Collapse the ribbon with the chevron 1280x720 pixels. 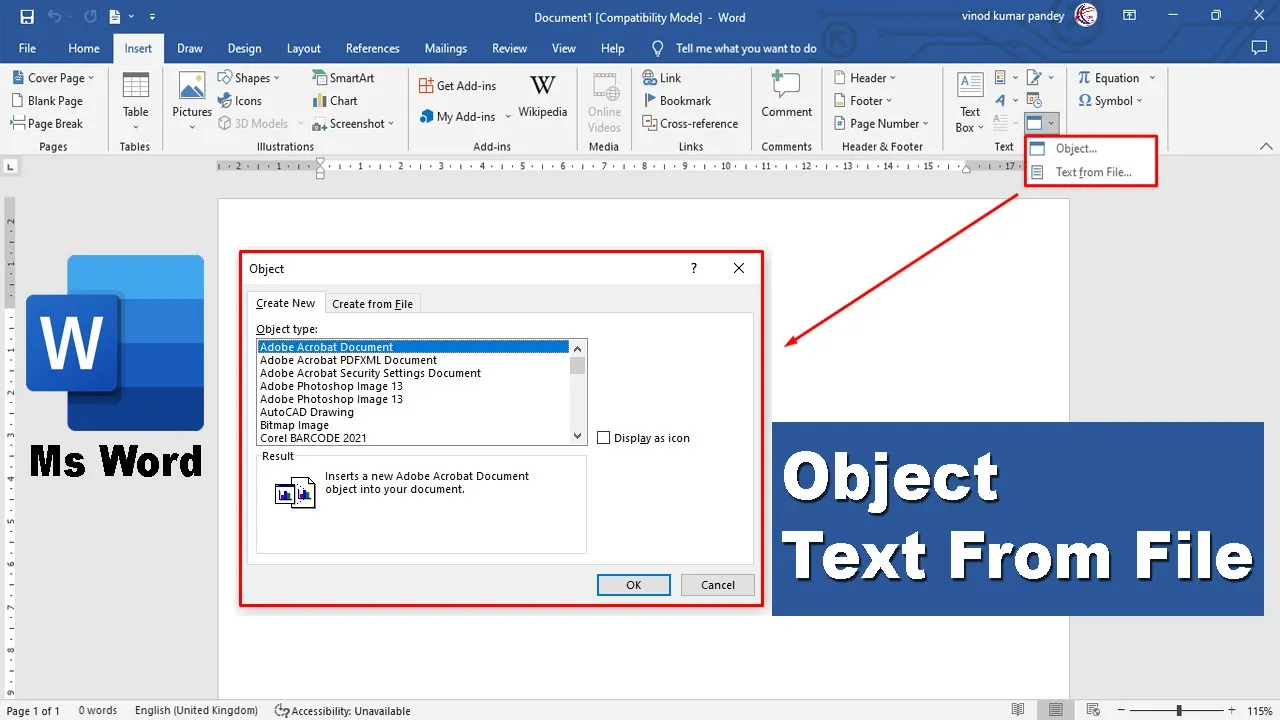(1267, 147)
